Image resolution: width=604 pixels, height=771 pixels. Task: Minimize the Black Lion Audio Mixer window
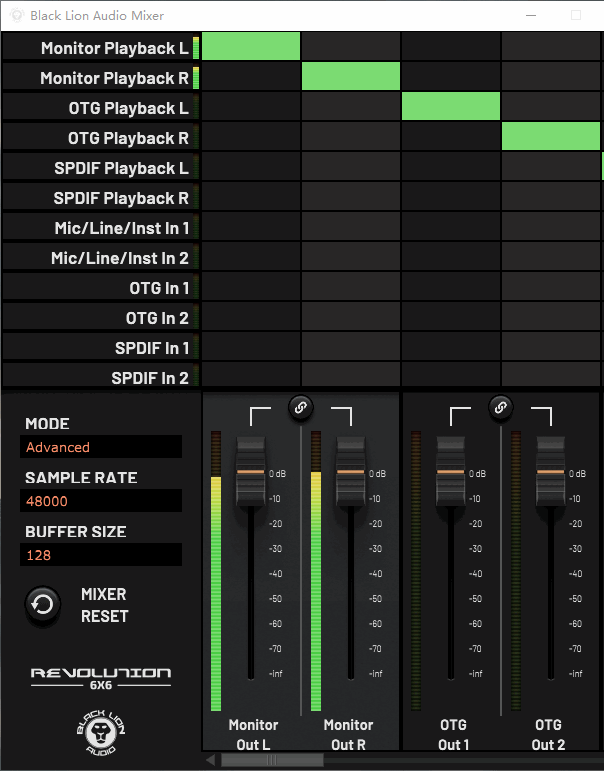tap(530, 15)
